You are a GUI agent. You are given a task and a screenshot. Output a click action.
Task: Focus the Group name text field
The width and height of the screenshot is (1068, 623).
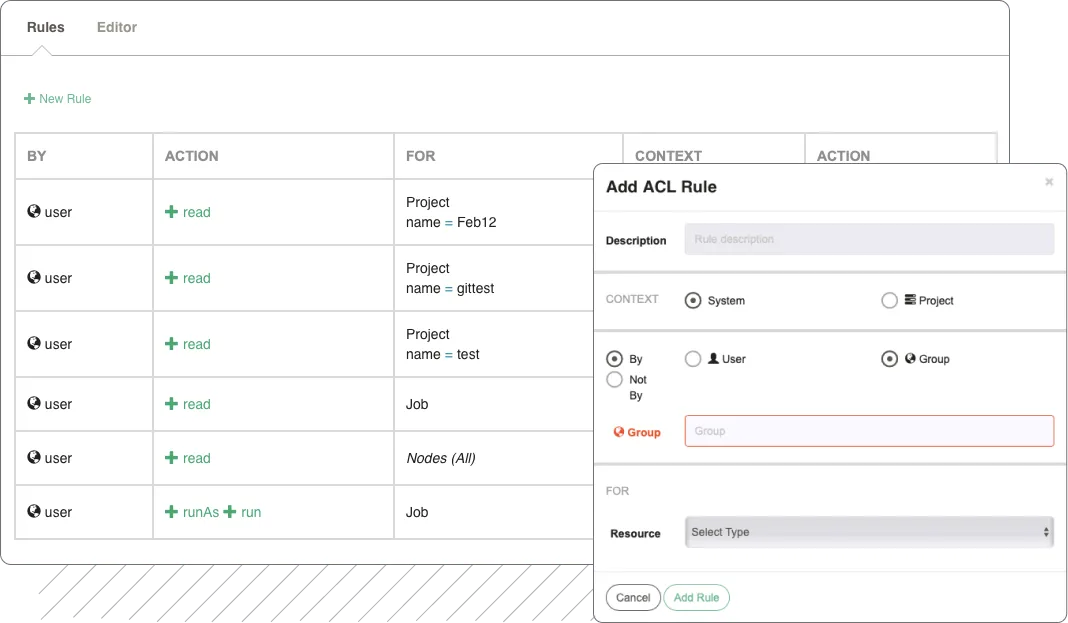click(869, 431)
